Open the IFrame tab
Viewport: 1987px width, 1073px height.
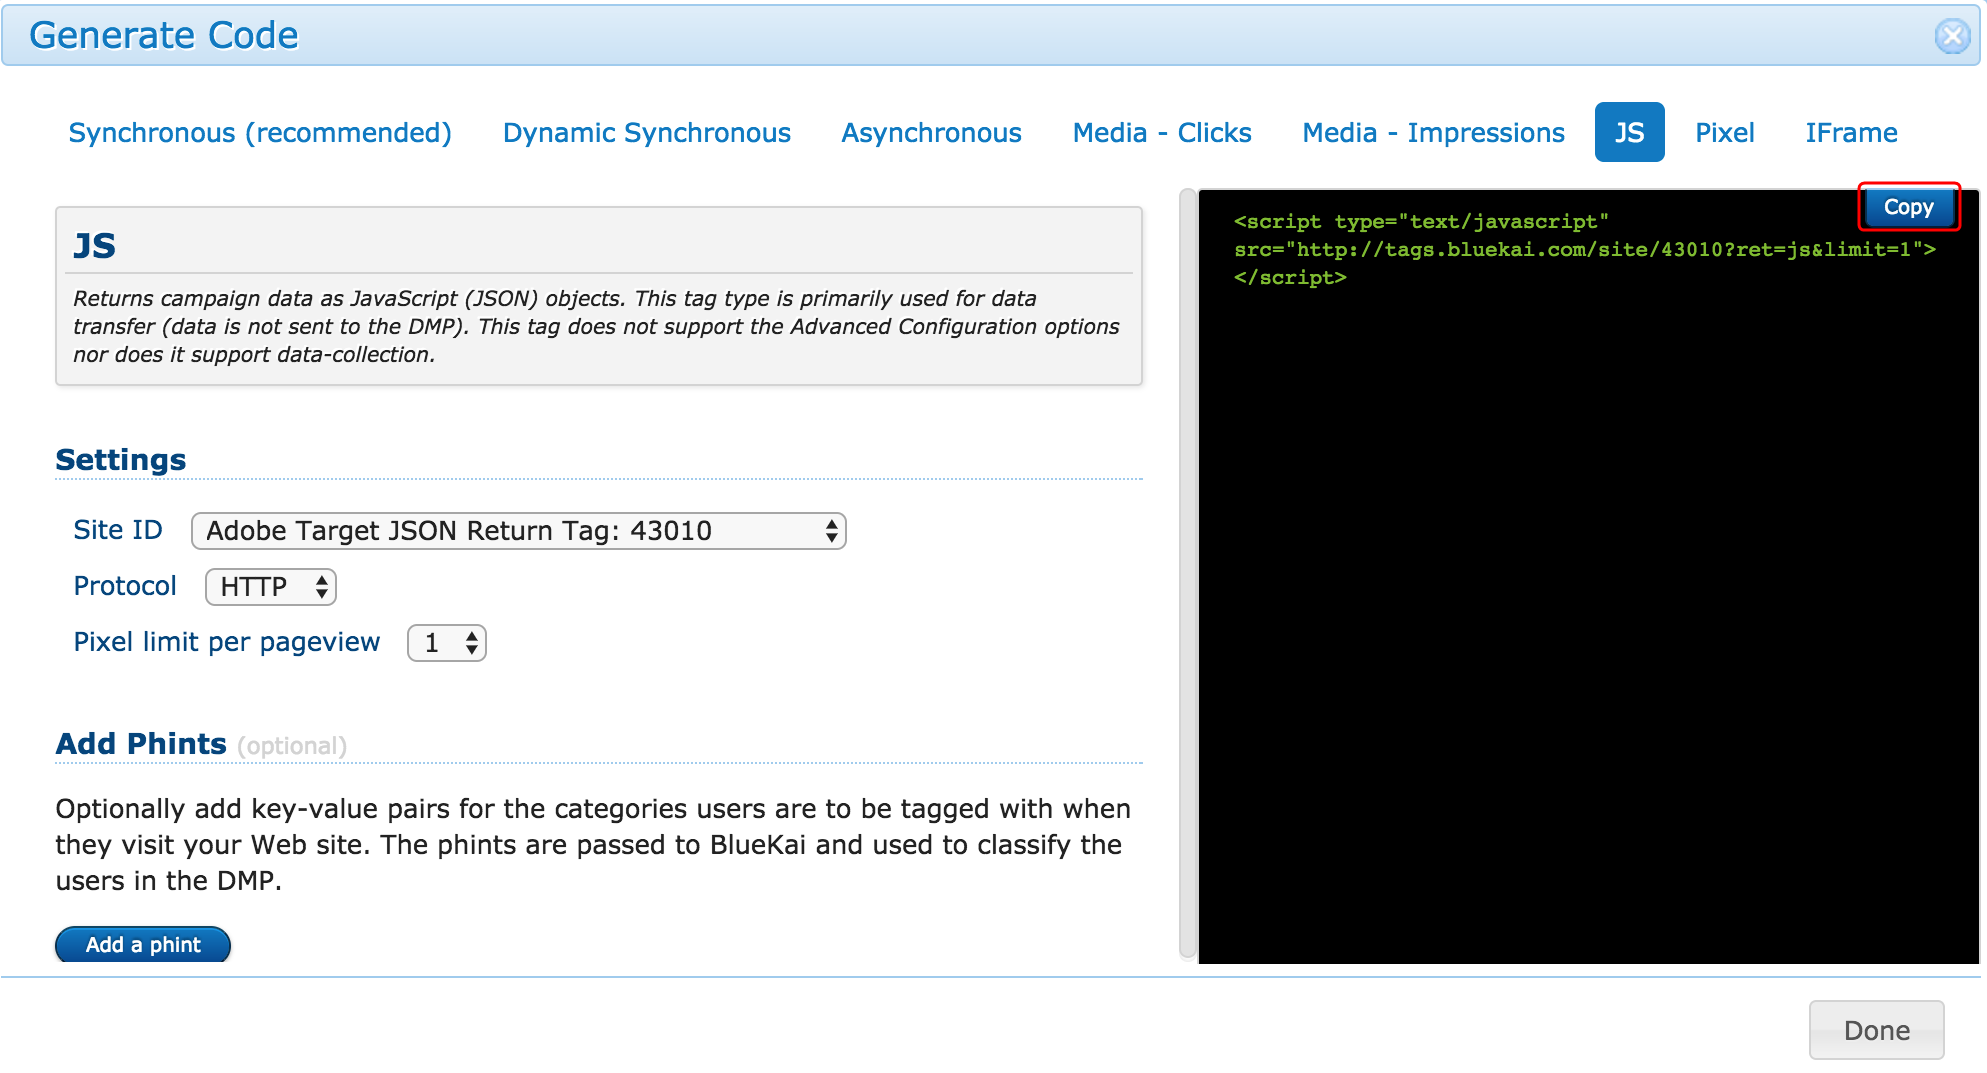[x=1851, y=133]
